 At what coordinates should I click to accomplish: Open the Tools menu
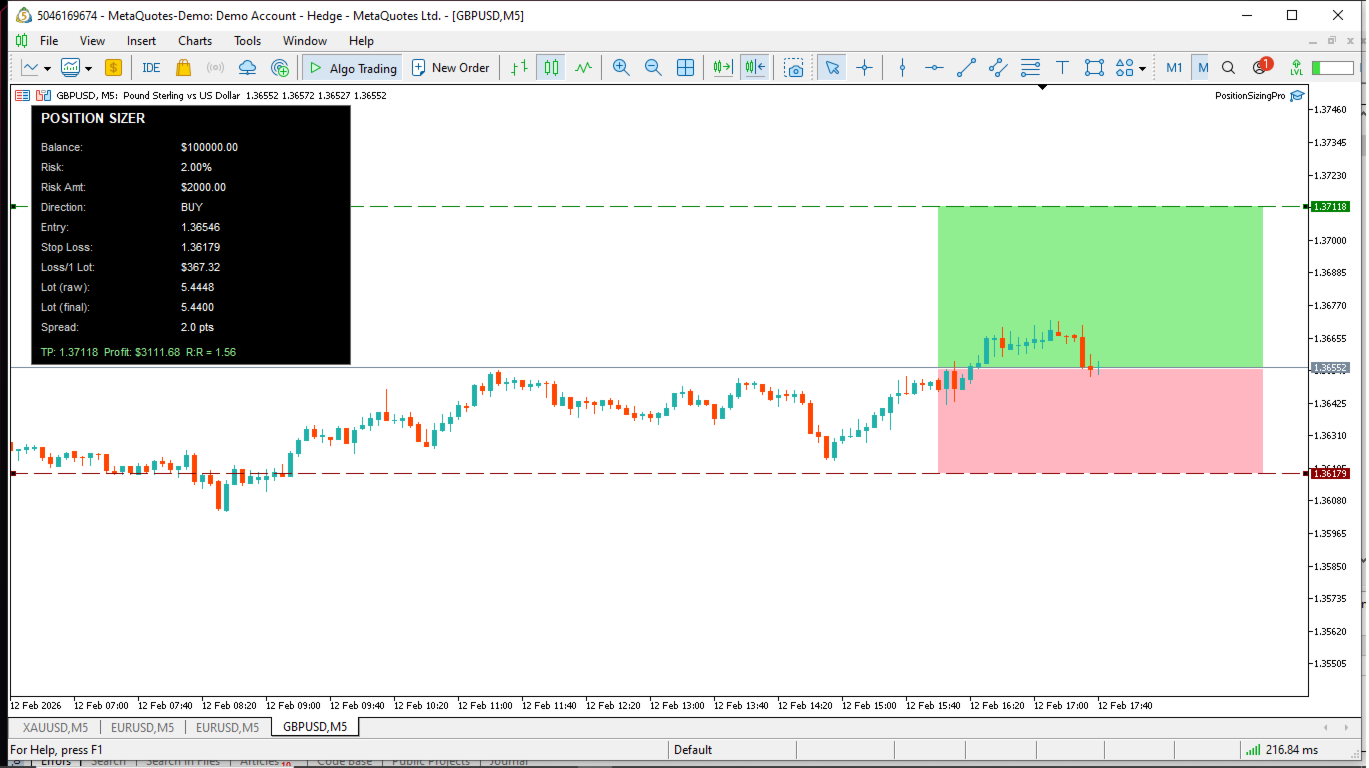coord(248,41)
